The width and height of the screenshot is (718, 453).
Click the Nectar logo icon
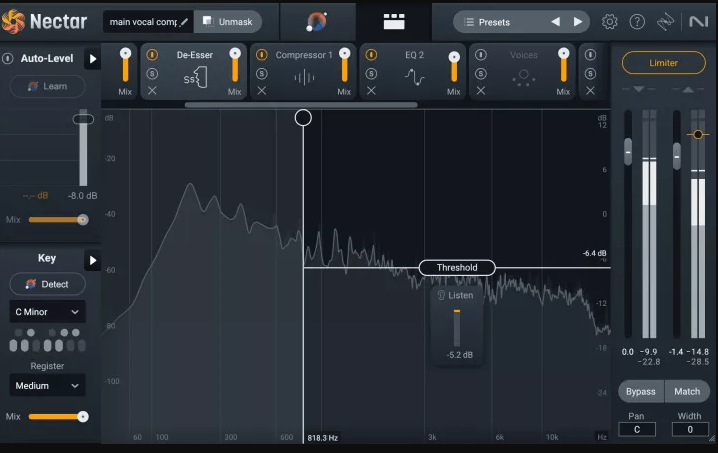[x=13, y=22]
